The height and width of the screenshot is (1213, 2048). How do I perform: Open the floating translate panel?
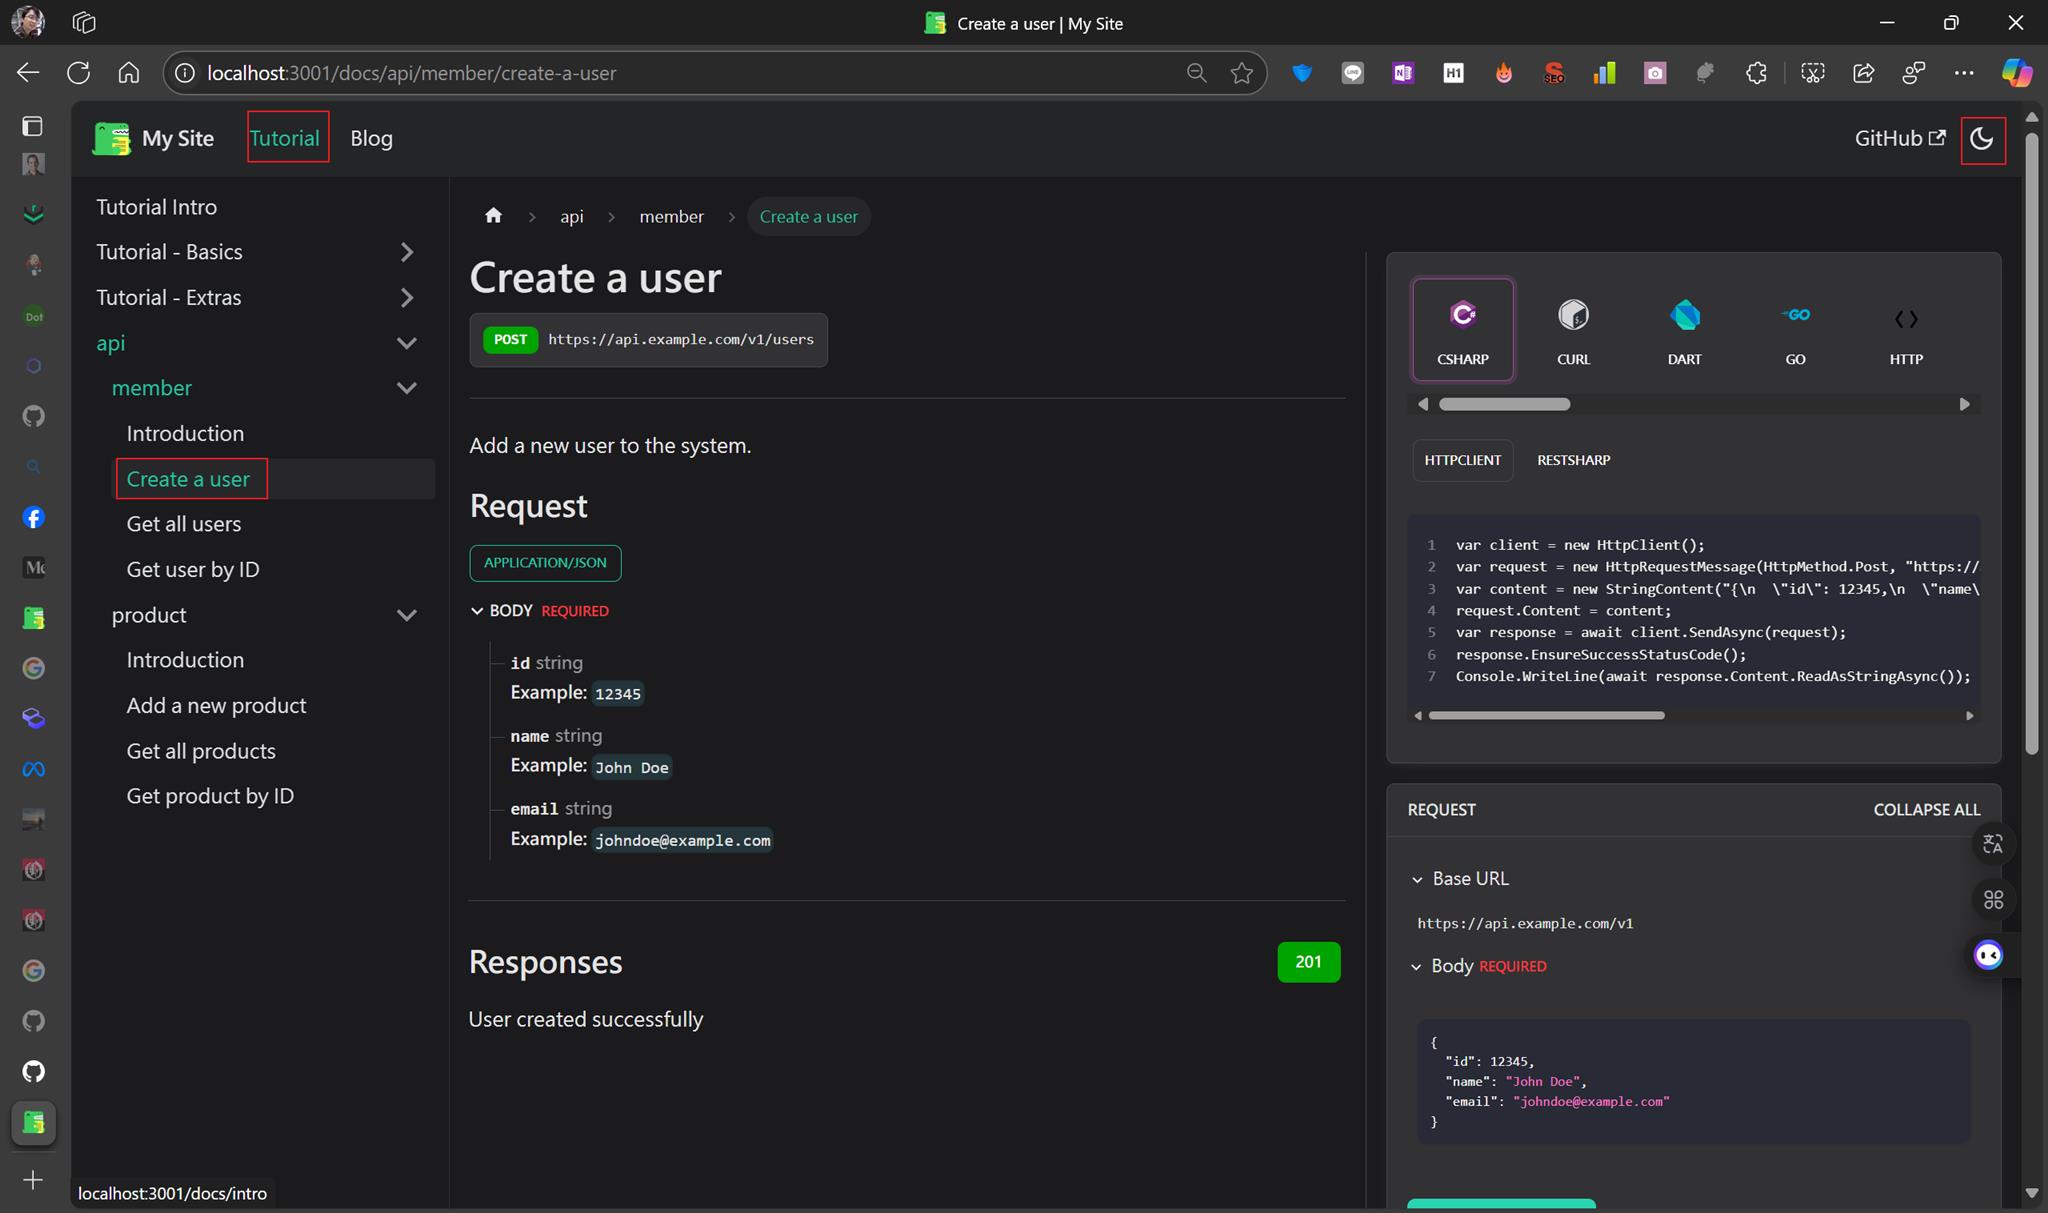1991,845
